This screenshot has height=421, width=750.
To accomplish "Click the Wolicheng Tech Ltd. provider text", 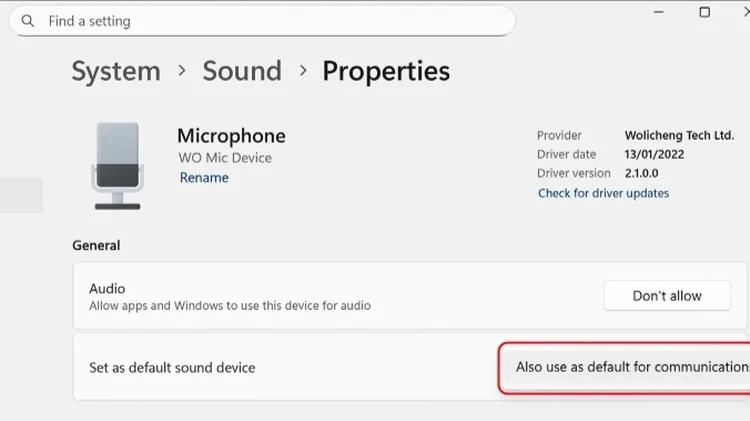I will pos(679,136).
